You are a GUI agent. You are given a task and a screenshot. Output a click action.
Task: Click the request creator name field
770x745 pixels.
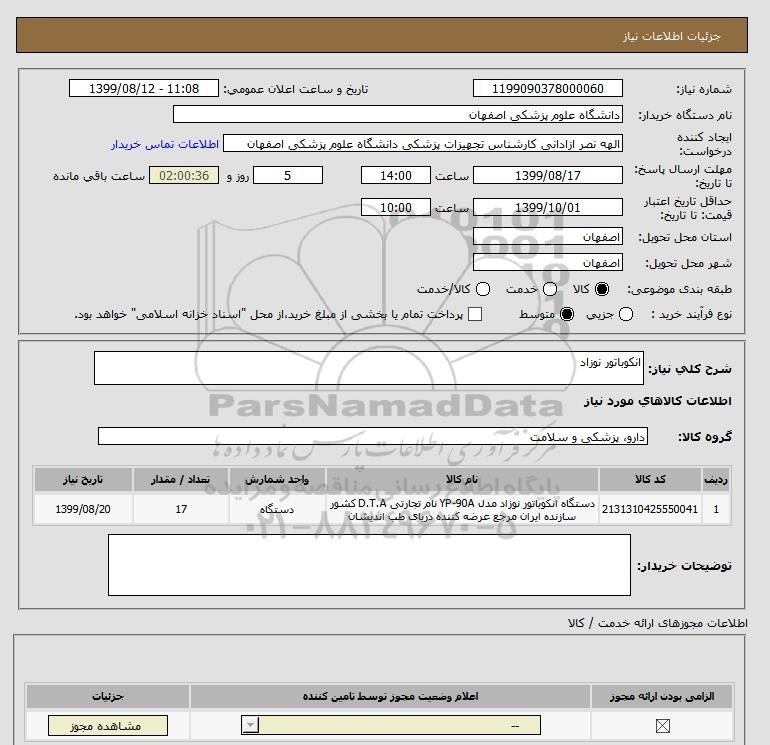tap(423, 144)
